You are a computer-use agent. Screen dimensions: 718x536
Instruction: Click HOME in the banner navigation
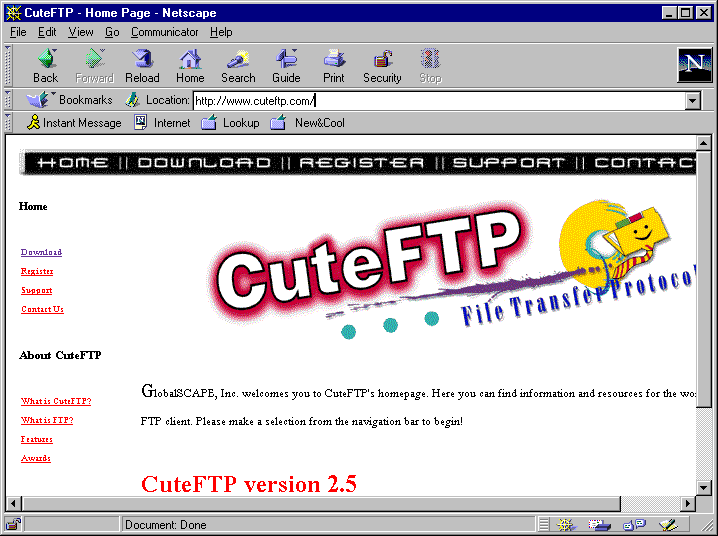click(x=73, y=163)
